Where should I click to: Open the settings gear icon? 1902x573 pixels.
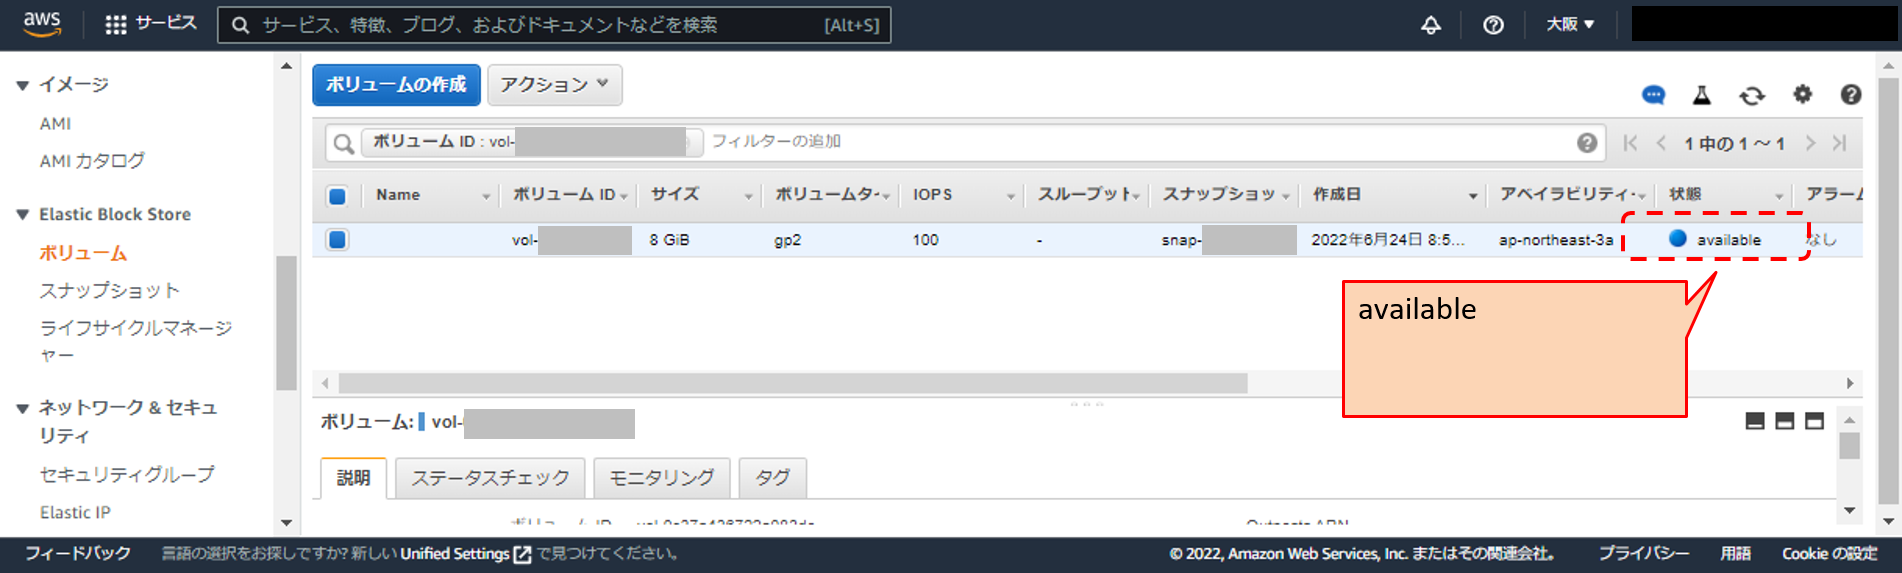[1802, 94]
